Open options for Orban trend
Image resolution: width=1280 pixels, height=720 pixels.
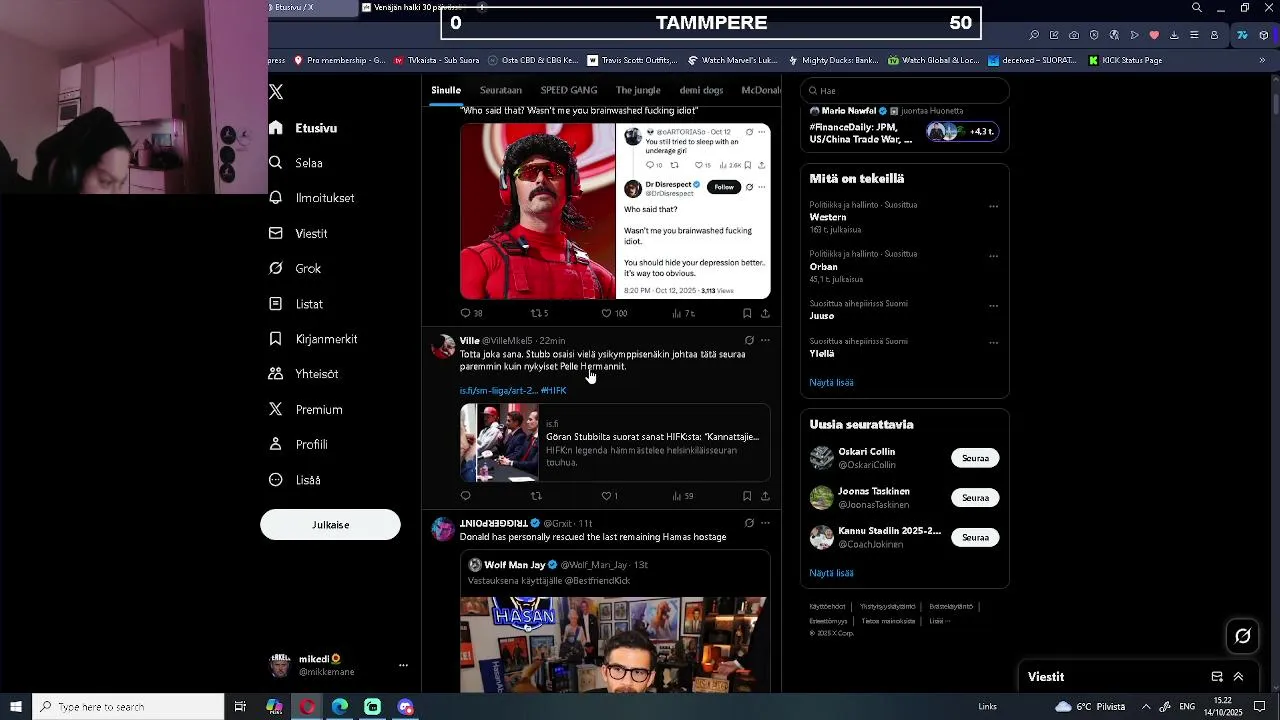993,256
